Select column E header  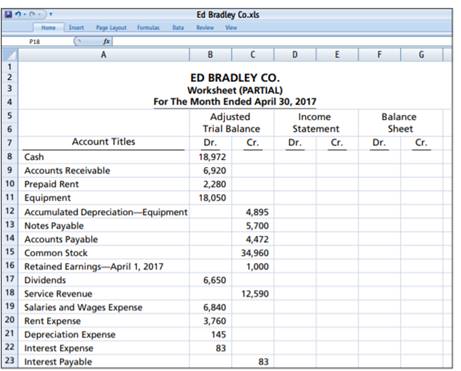click(337, 55)
